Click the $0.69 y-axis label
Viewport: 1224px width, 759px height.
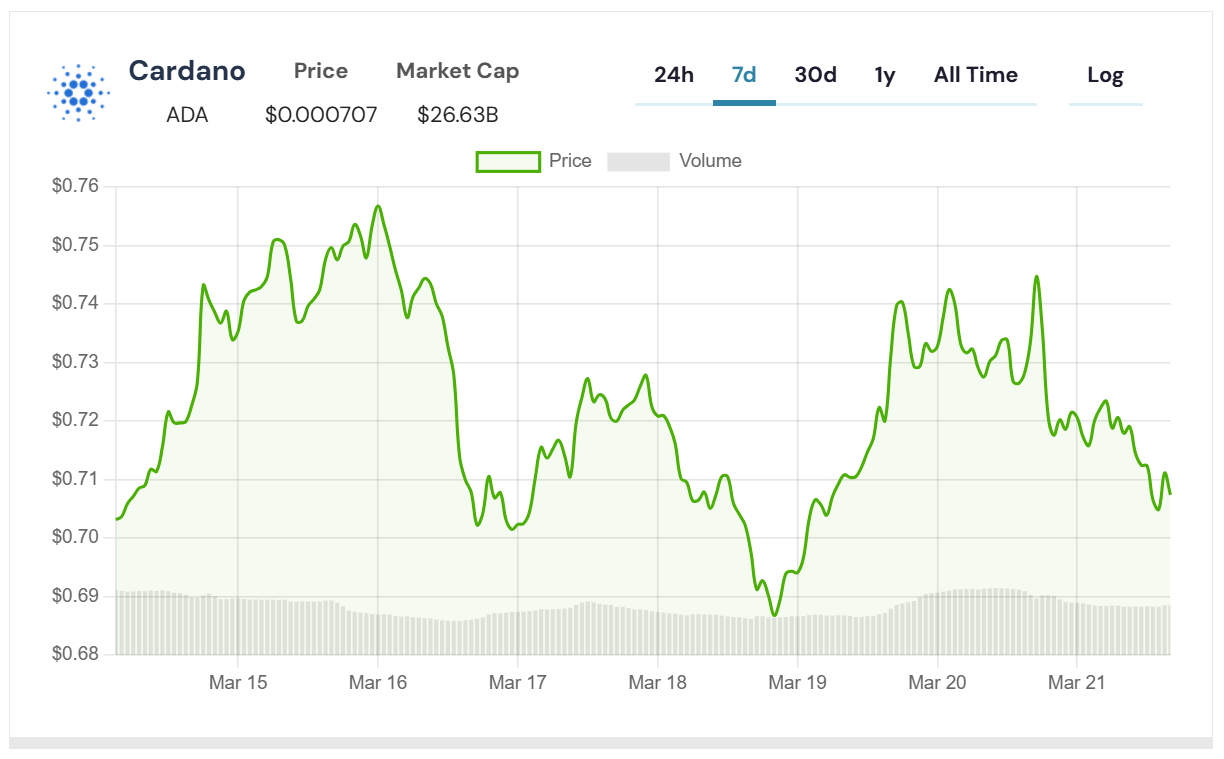tap(76, 596)
